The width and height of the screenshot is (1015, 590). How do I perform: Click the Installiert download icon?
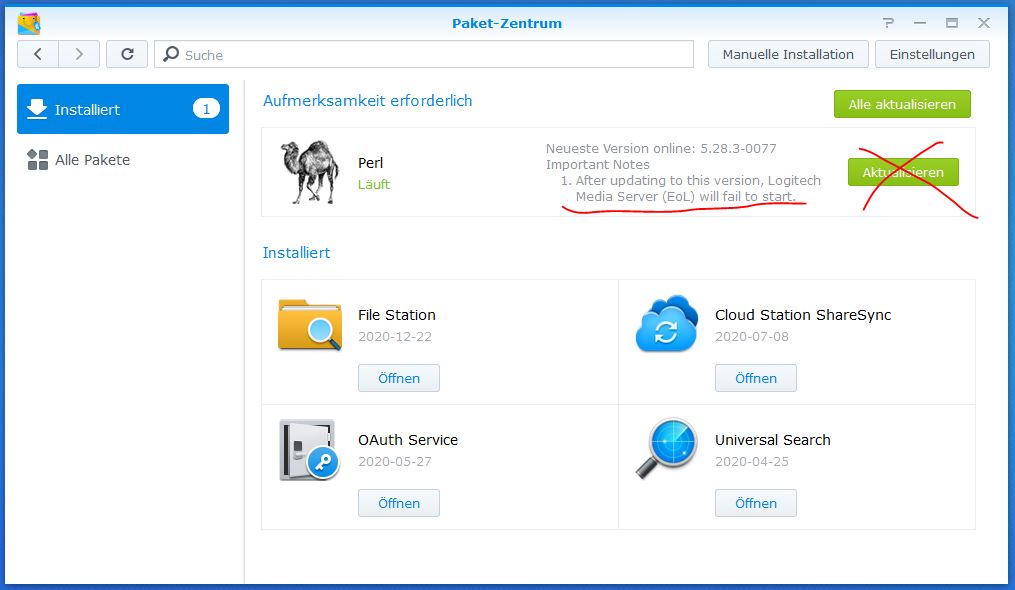point(37,109)
